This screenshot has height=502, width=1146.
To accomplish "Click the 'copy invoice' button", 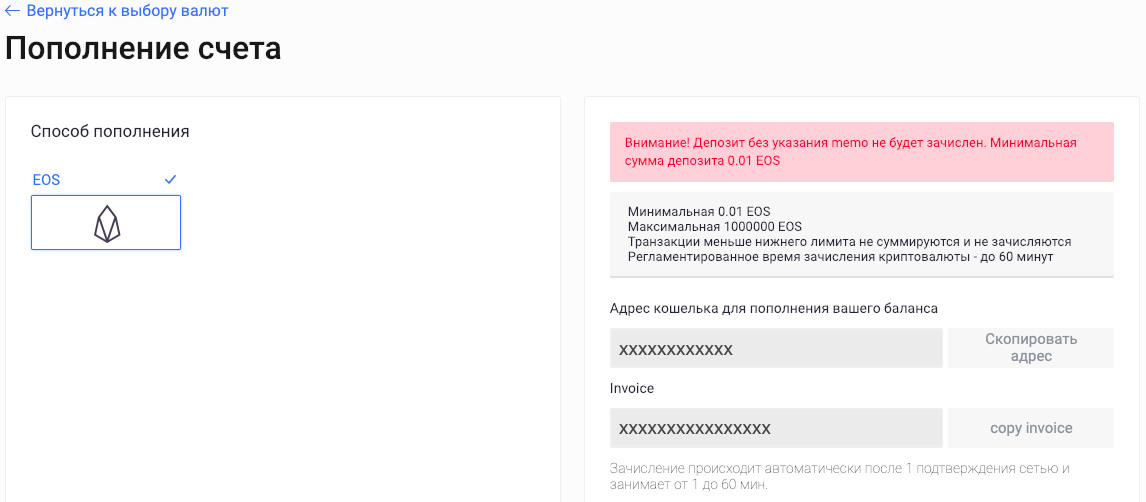I will point(1031,428).
